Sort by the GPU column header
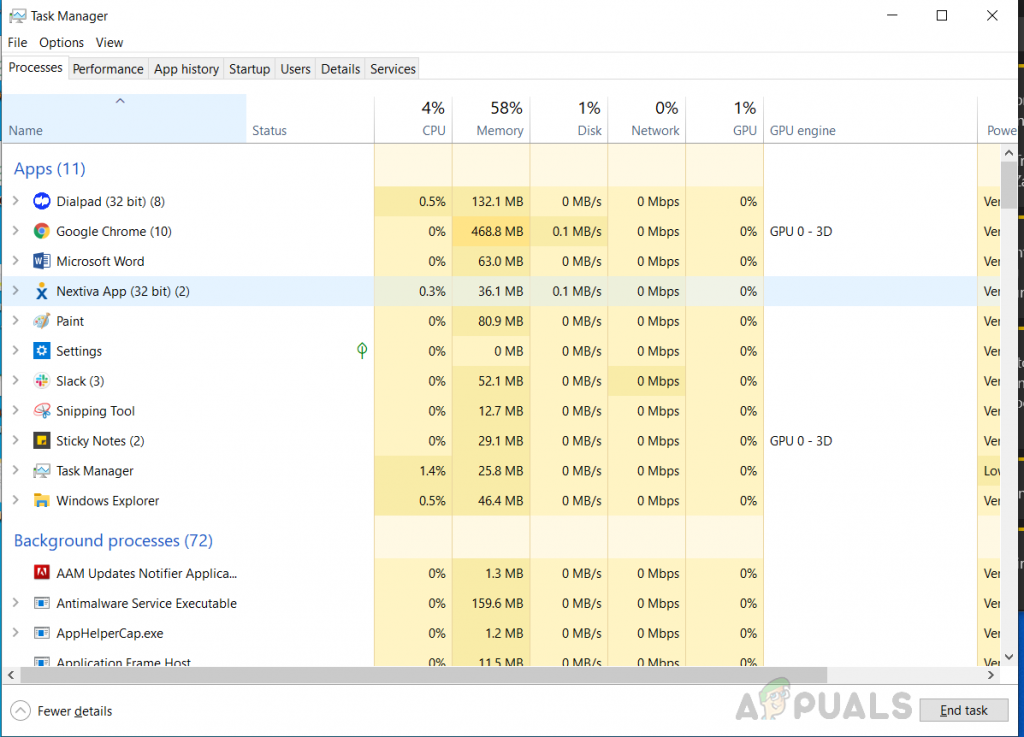The image size is (1024, 737). [725, 119]
